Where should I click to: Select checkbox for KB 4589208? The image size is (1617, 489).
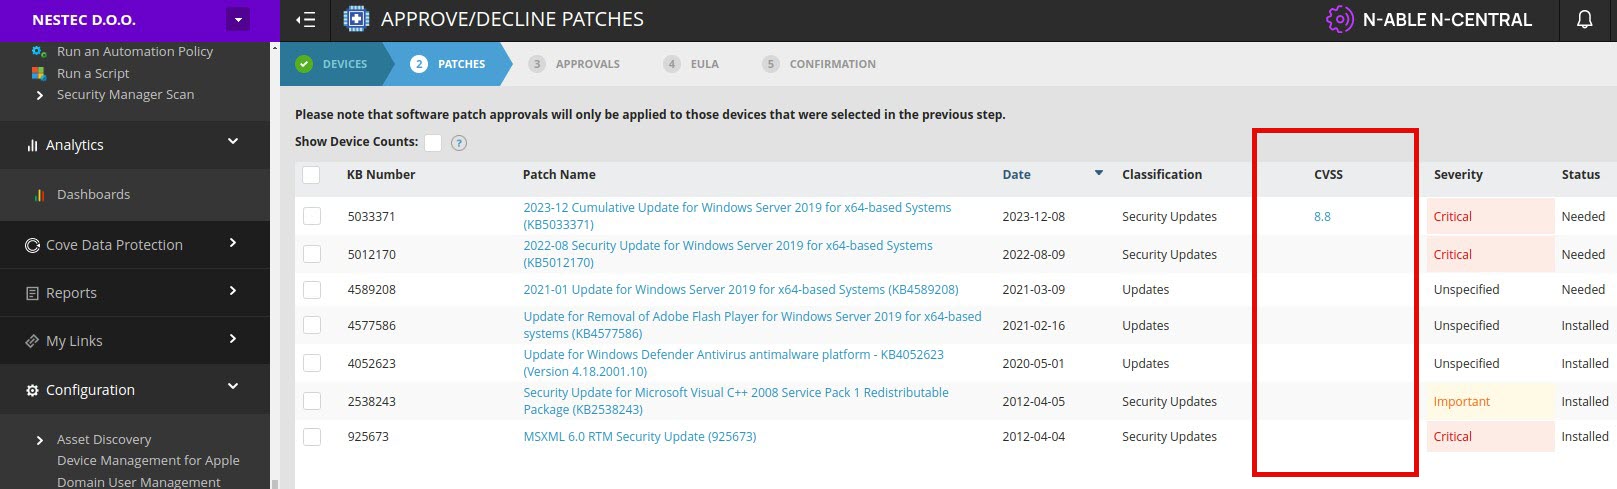(312, 290)
